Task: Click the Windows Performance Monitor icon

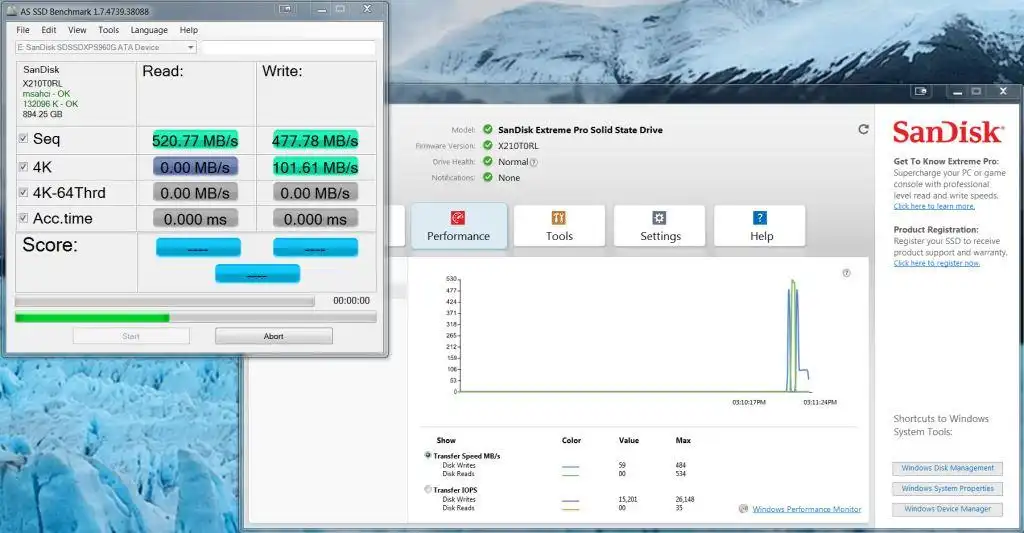Action: click(743, 508)
